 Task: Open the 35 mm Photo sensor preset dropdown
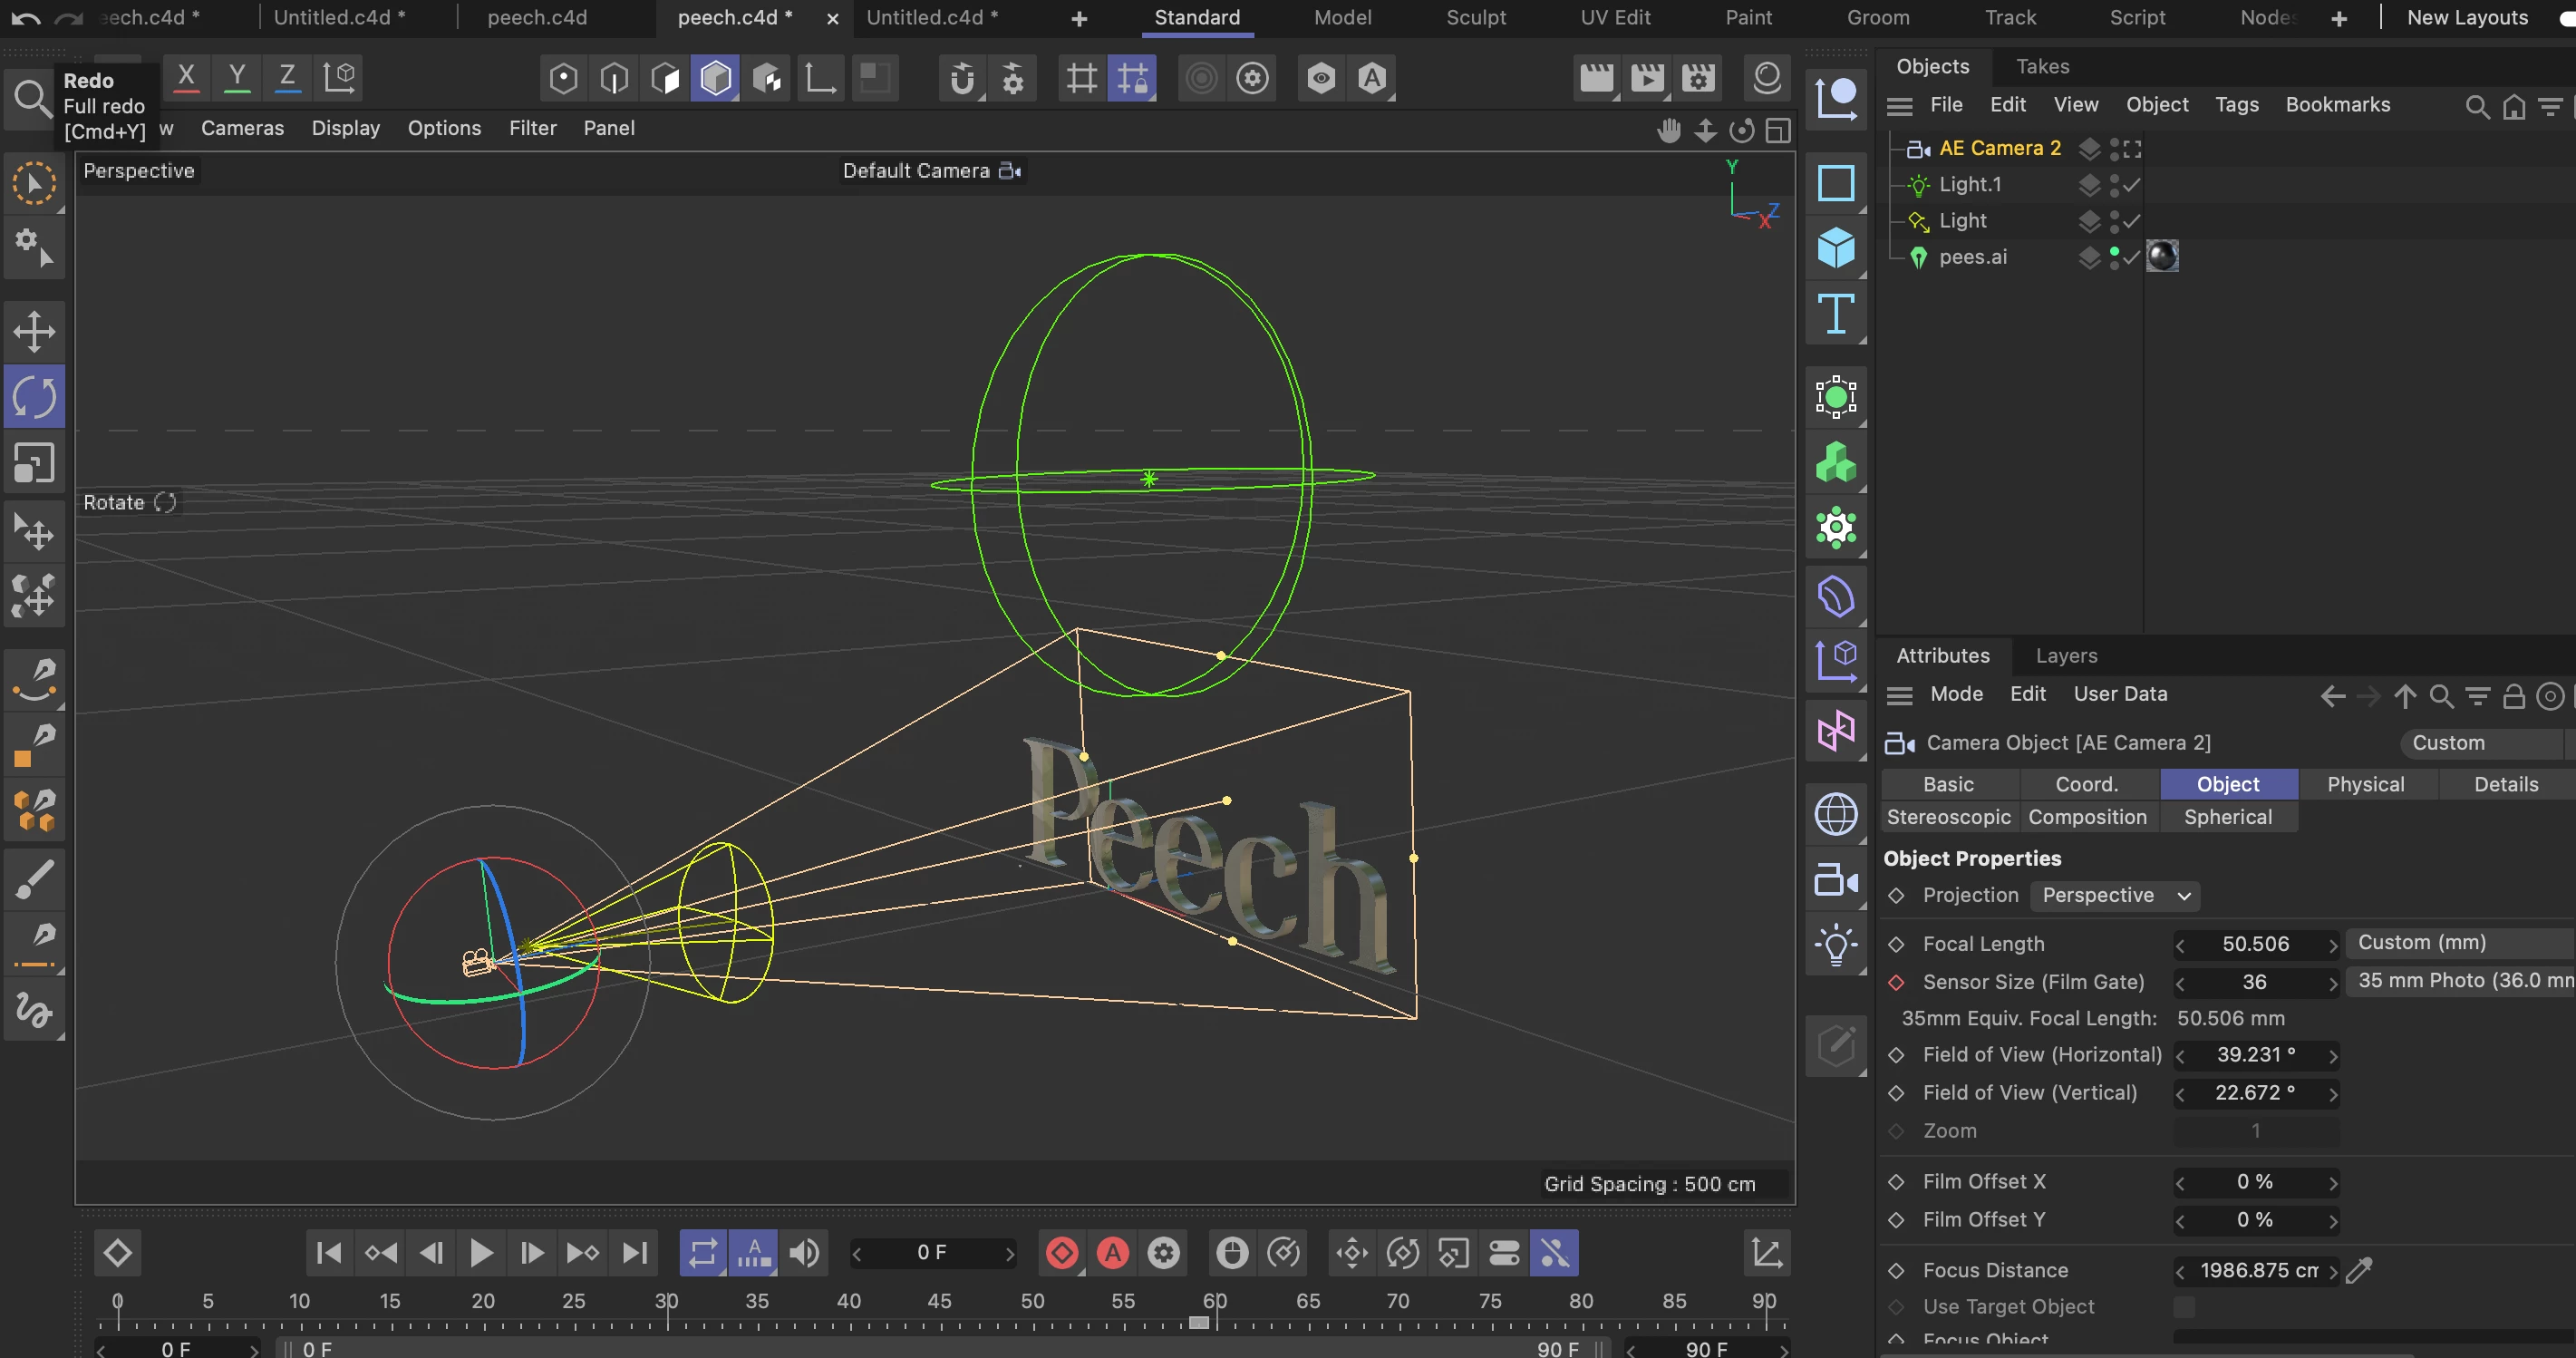2460,980
